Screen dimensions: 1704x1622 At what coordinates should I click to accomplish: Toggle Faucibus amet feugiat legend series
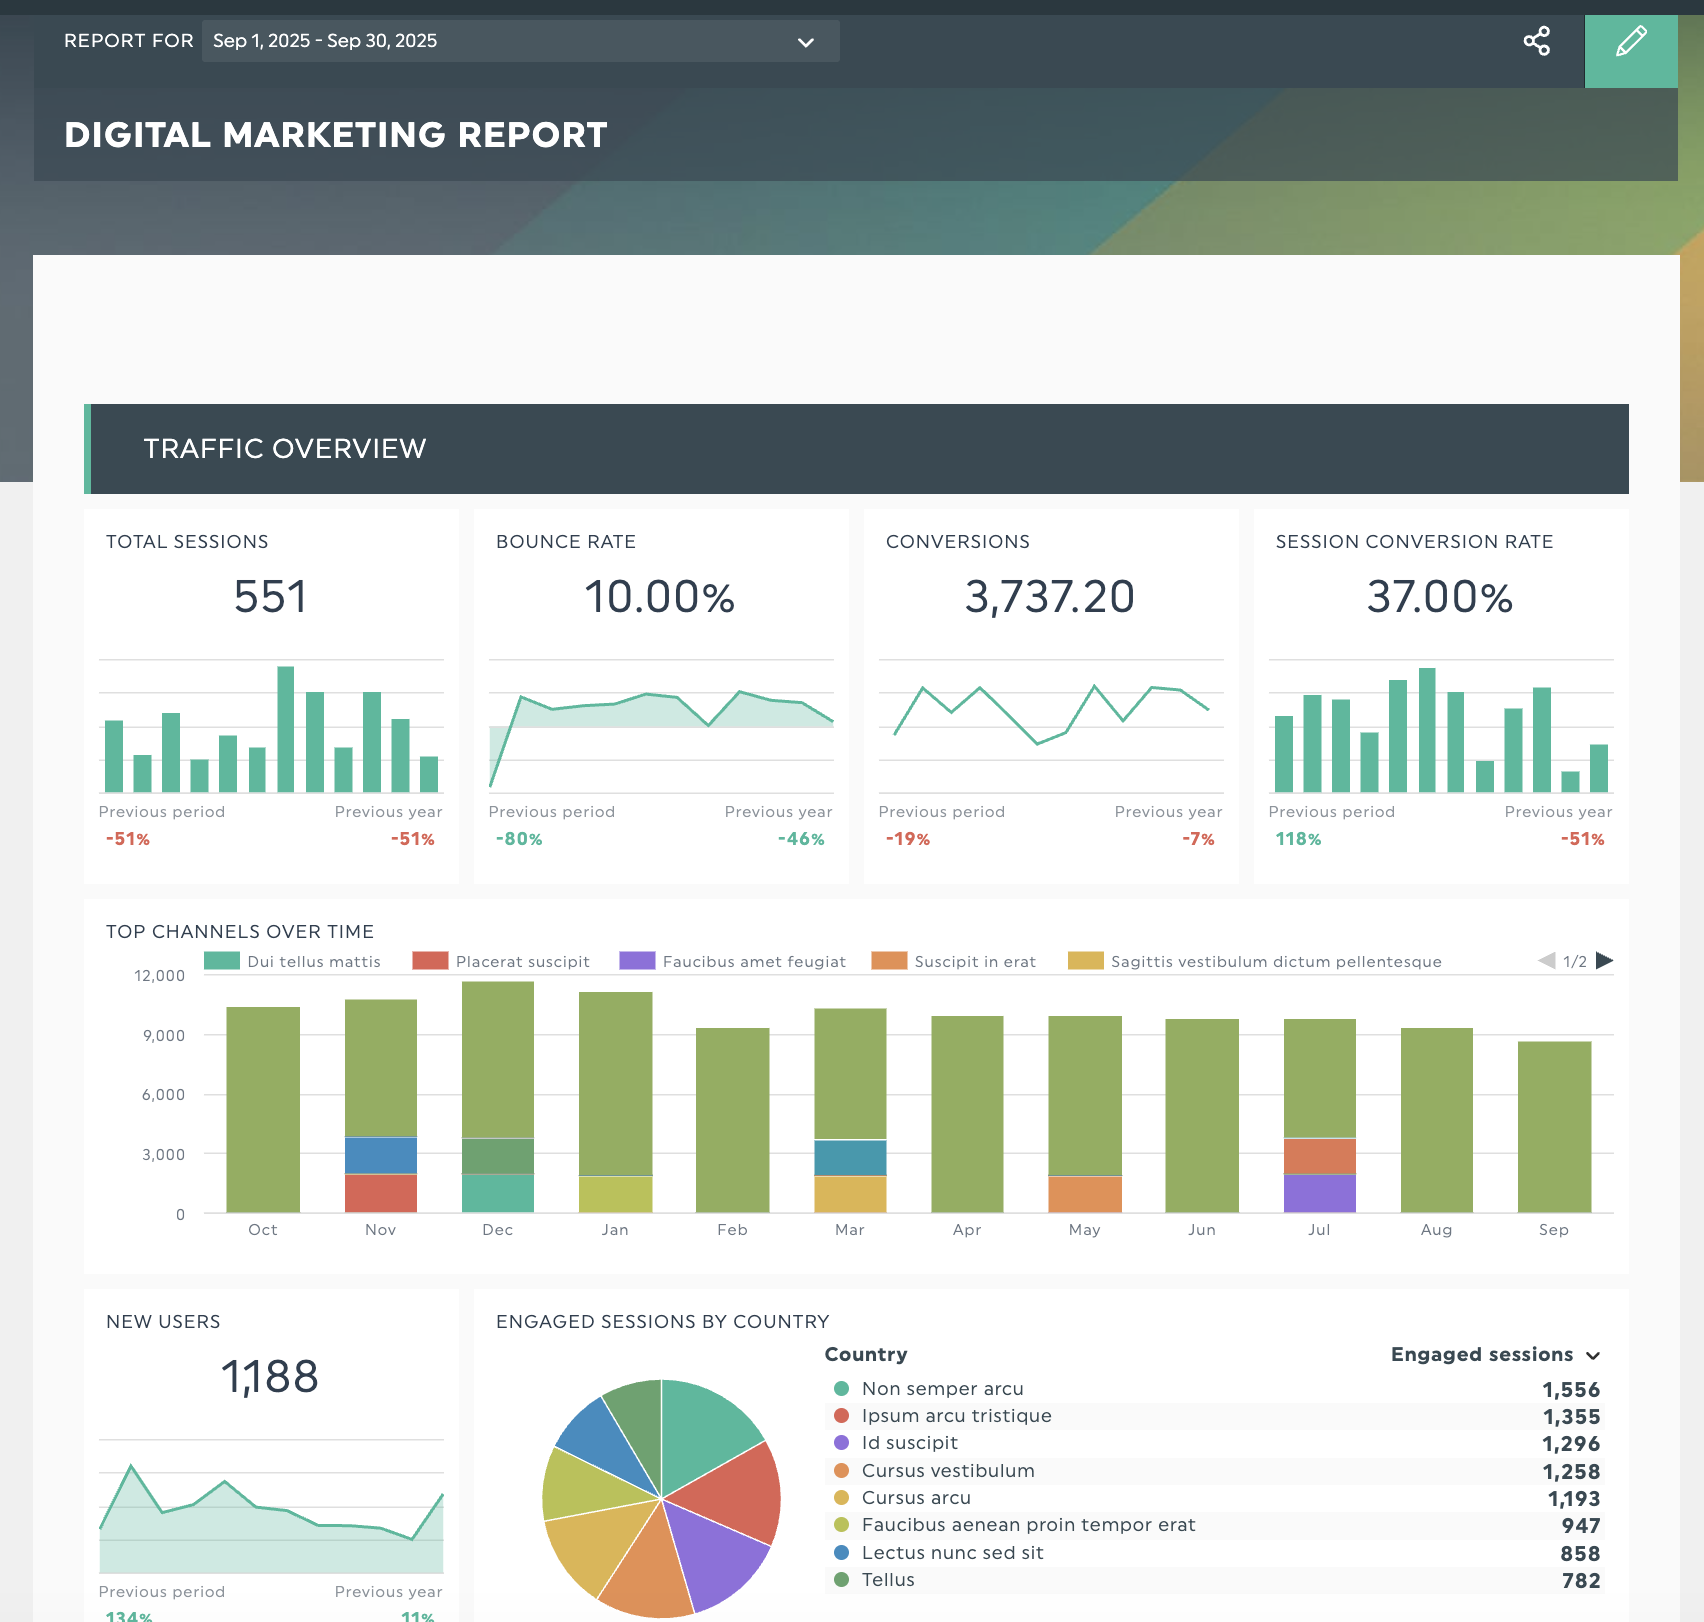[x=733, y=961]
